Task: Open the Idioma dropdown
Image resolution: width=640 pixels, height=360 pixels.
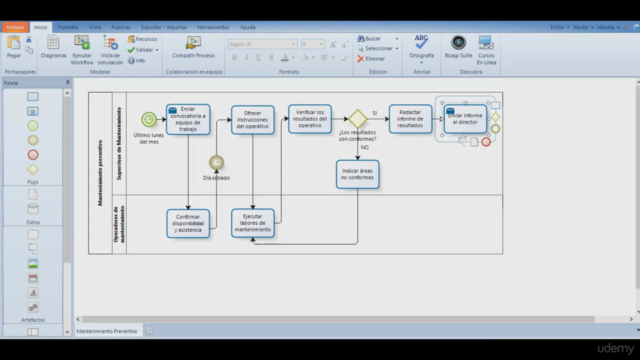Action: 608,27
